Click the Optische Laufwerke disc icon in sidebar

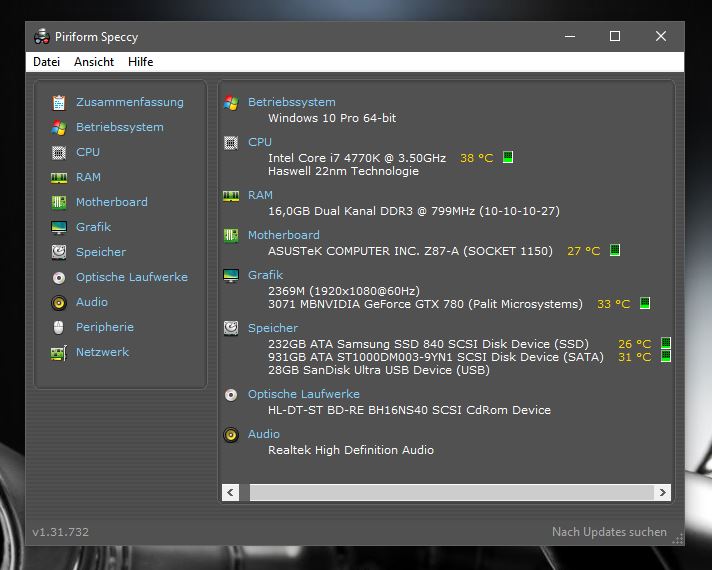(x=59, y=278)
